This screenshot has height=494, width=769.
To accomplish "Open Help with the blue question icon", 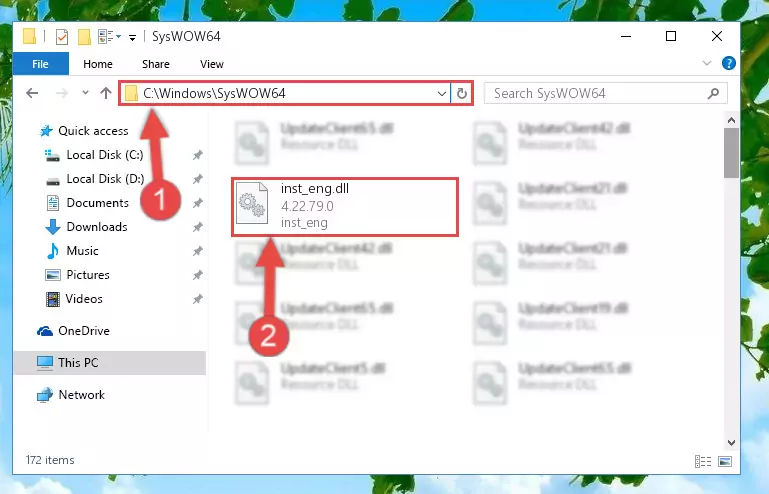I will click(728, 63).
